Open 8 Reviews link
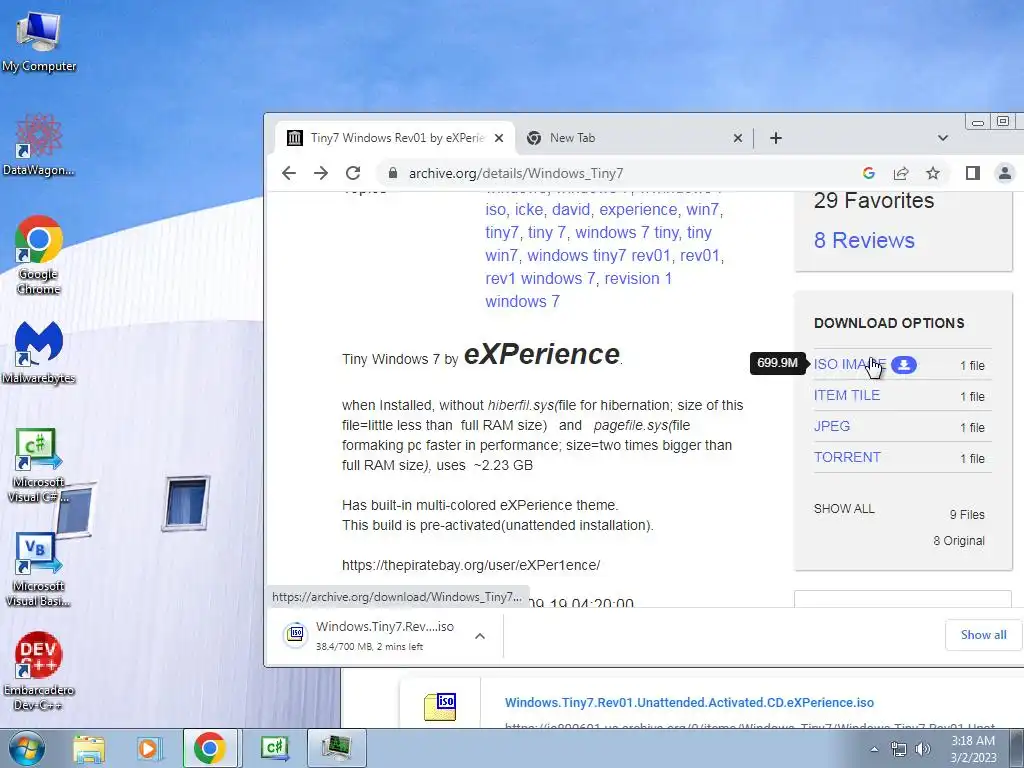Image resolution: width=1024 pixels, height=768 pixels. pyautogui.click(x=864, y=240)
